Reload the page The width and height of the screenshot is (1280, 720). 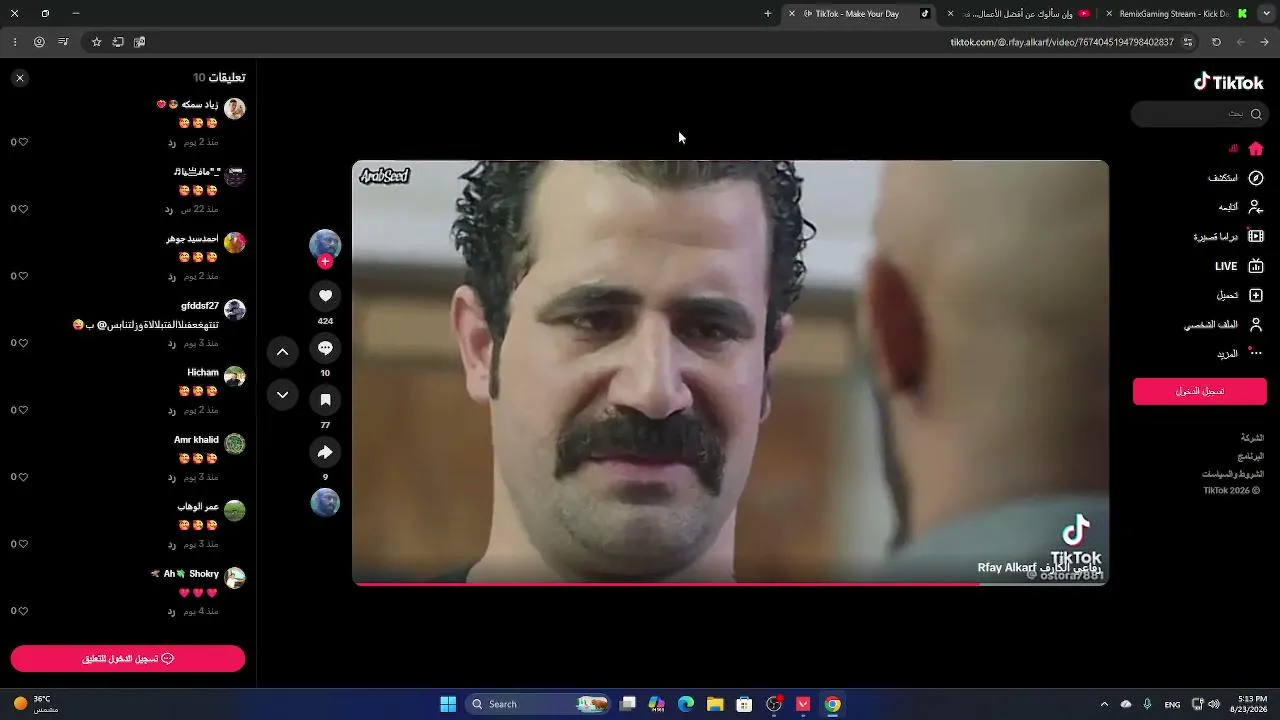[x=1216, y=42]
